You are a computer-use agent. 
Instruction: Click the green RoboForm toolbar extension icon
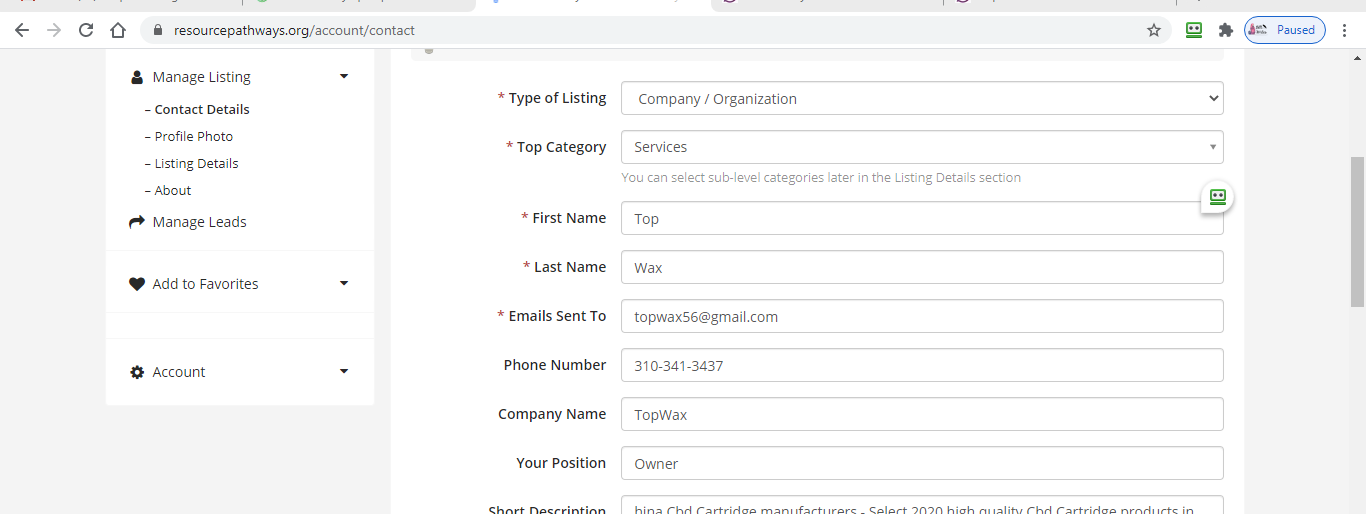pos(1194,30)
